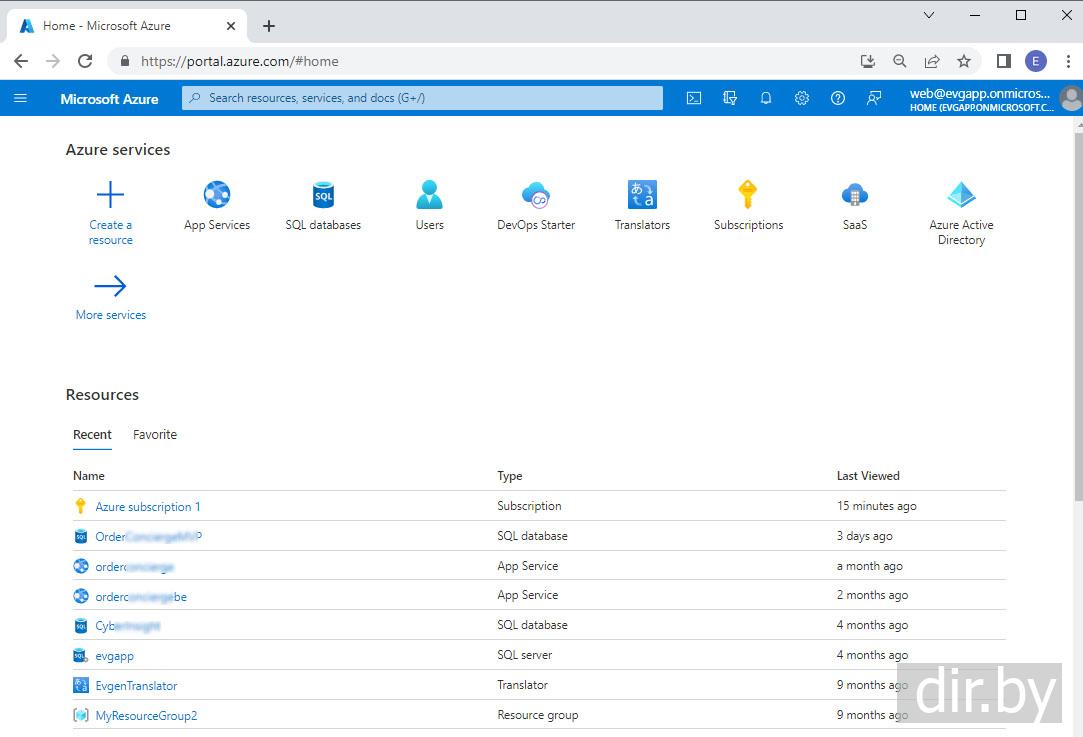Switch to the Favorite resources tab
1083x737 pixels.
point(155,434)
